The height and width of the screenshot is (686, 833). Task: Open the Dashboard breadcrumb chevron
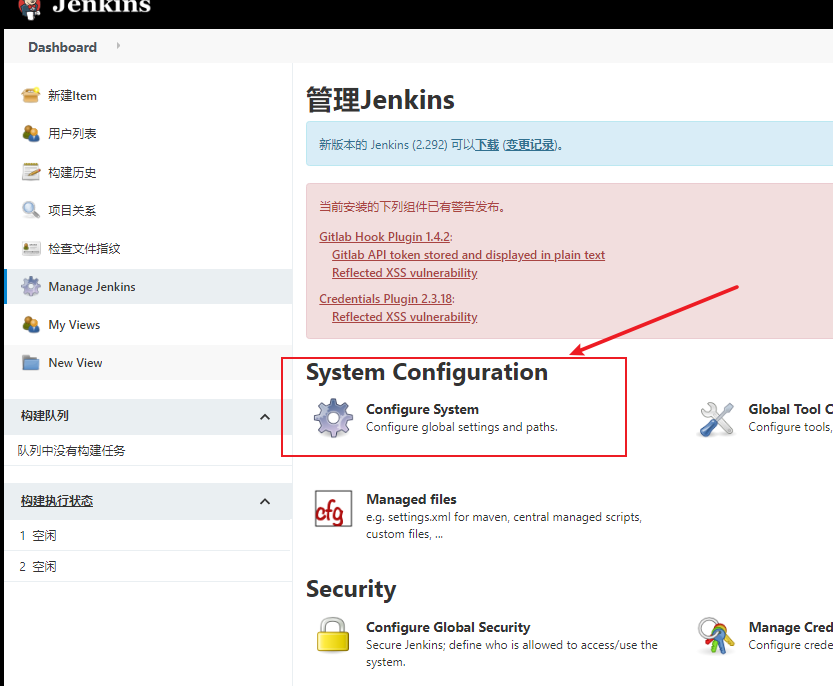point(117,47)
